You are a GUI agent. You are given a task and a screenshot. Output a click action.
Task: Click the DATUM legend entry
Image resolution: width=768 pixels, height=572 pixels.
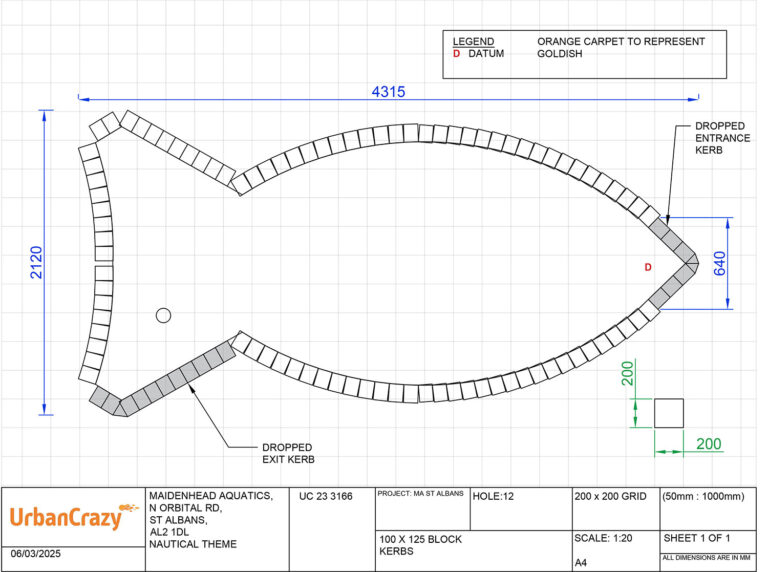click(x=486, y=54)
